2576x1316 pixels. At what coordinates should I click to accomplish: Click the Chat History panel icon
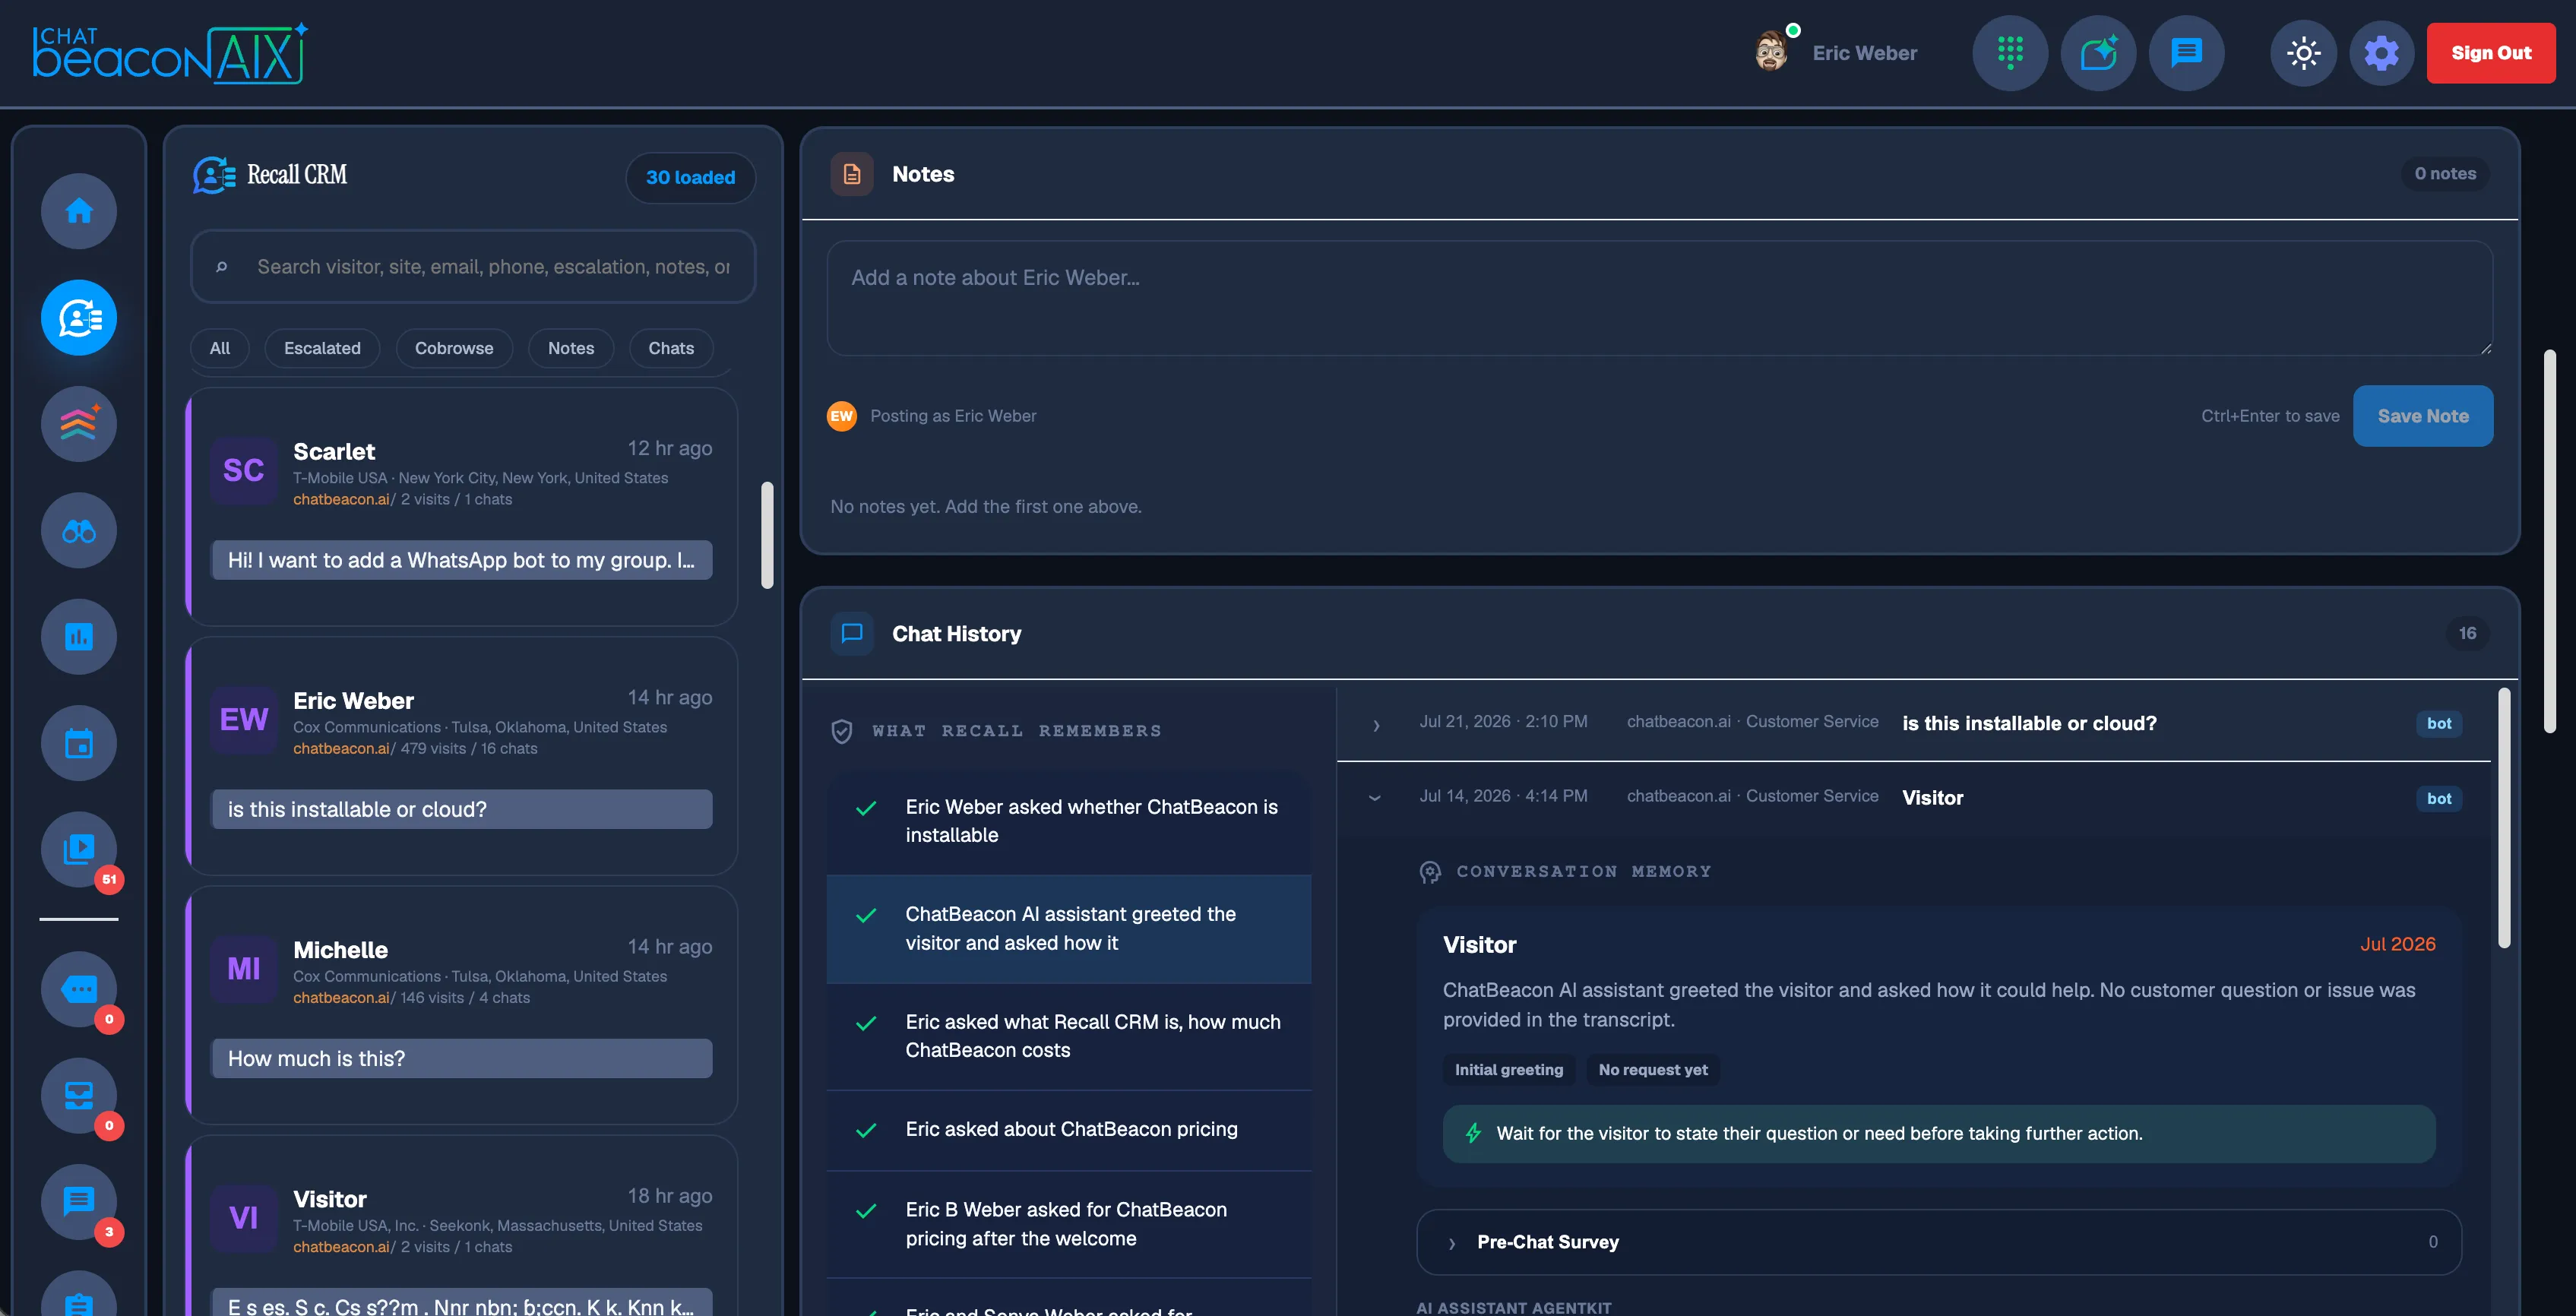click(852, 633)
